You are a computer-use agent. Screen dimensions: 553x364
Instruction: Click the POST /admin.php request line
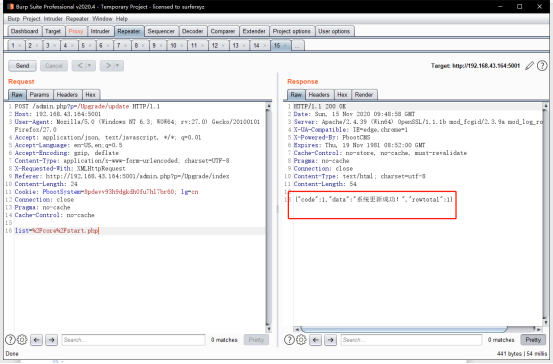tap(87, 106)
